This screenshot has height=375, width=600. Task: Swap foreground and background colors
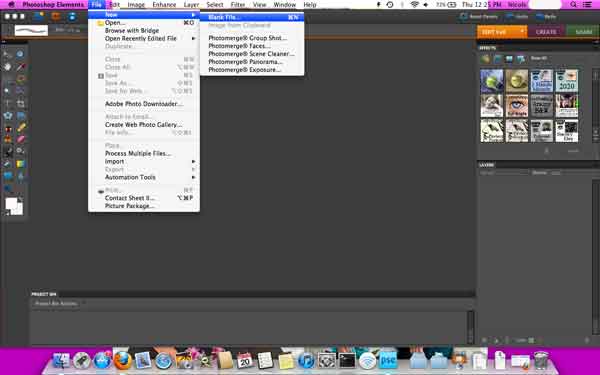click(x=21, y=200)
